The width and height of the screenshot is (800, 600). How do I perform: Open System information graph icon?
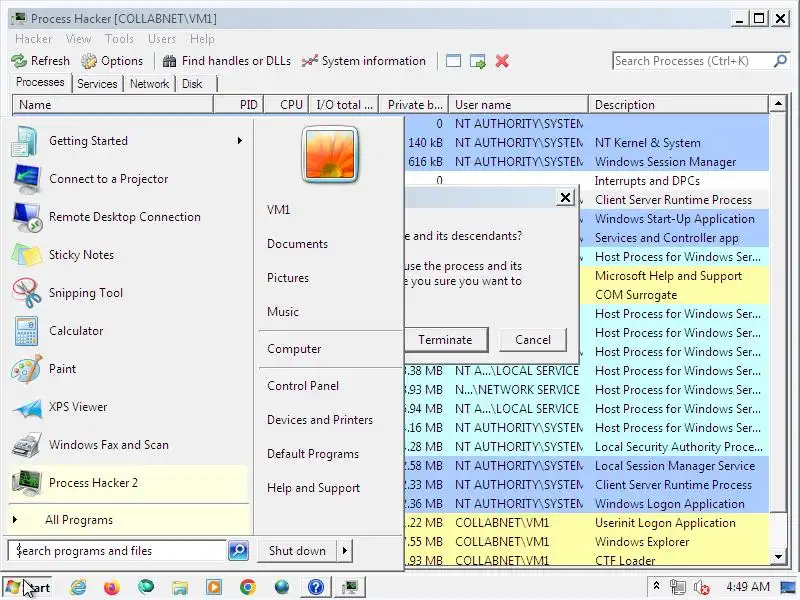310,61
